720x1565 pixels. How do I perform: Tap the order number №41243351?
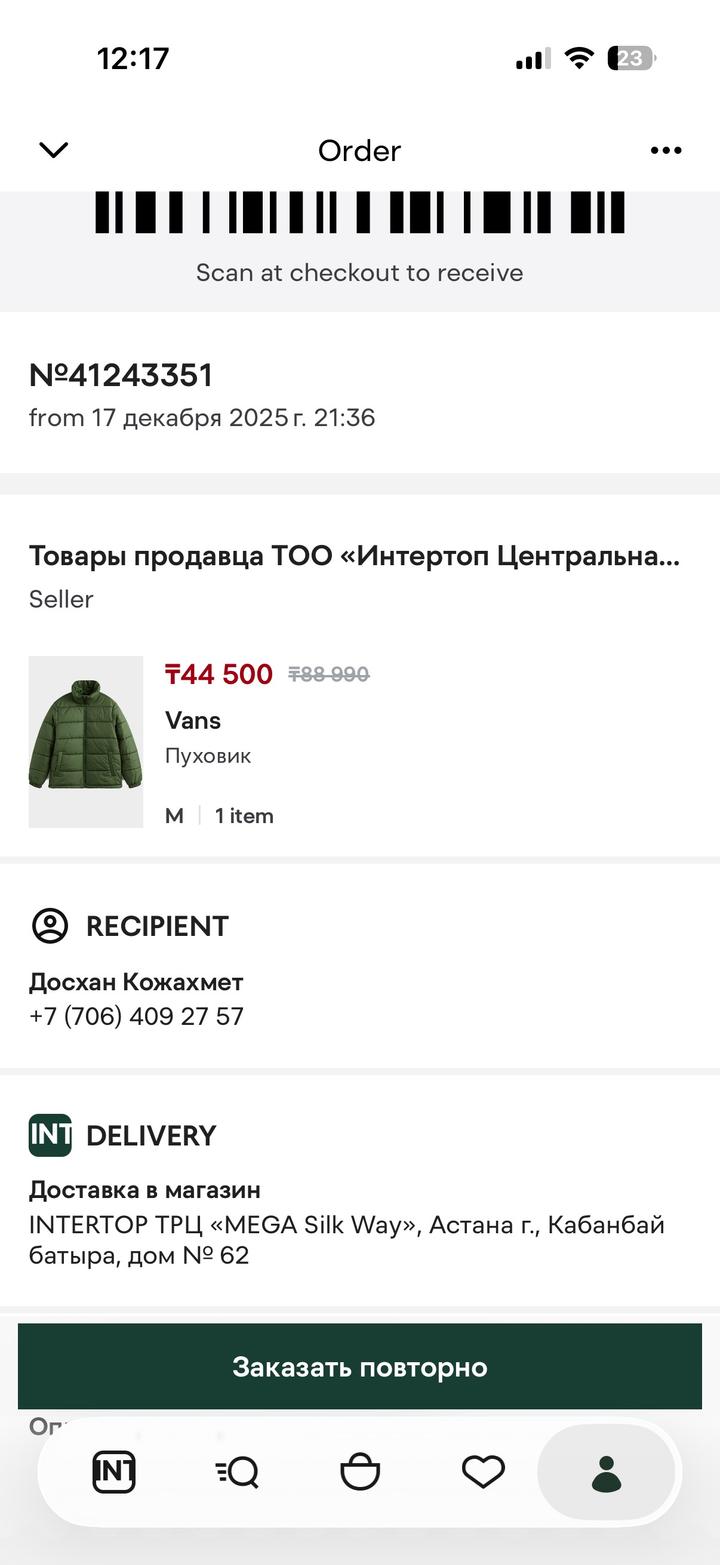tap(121, 375)
